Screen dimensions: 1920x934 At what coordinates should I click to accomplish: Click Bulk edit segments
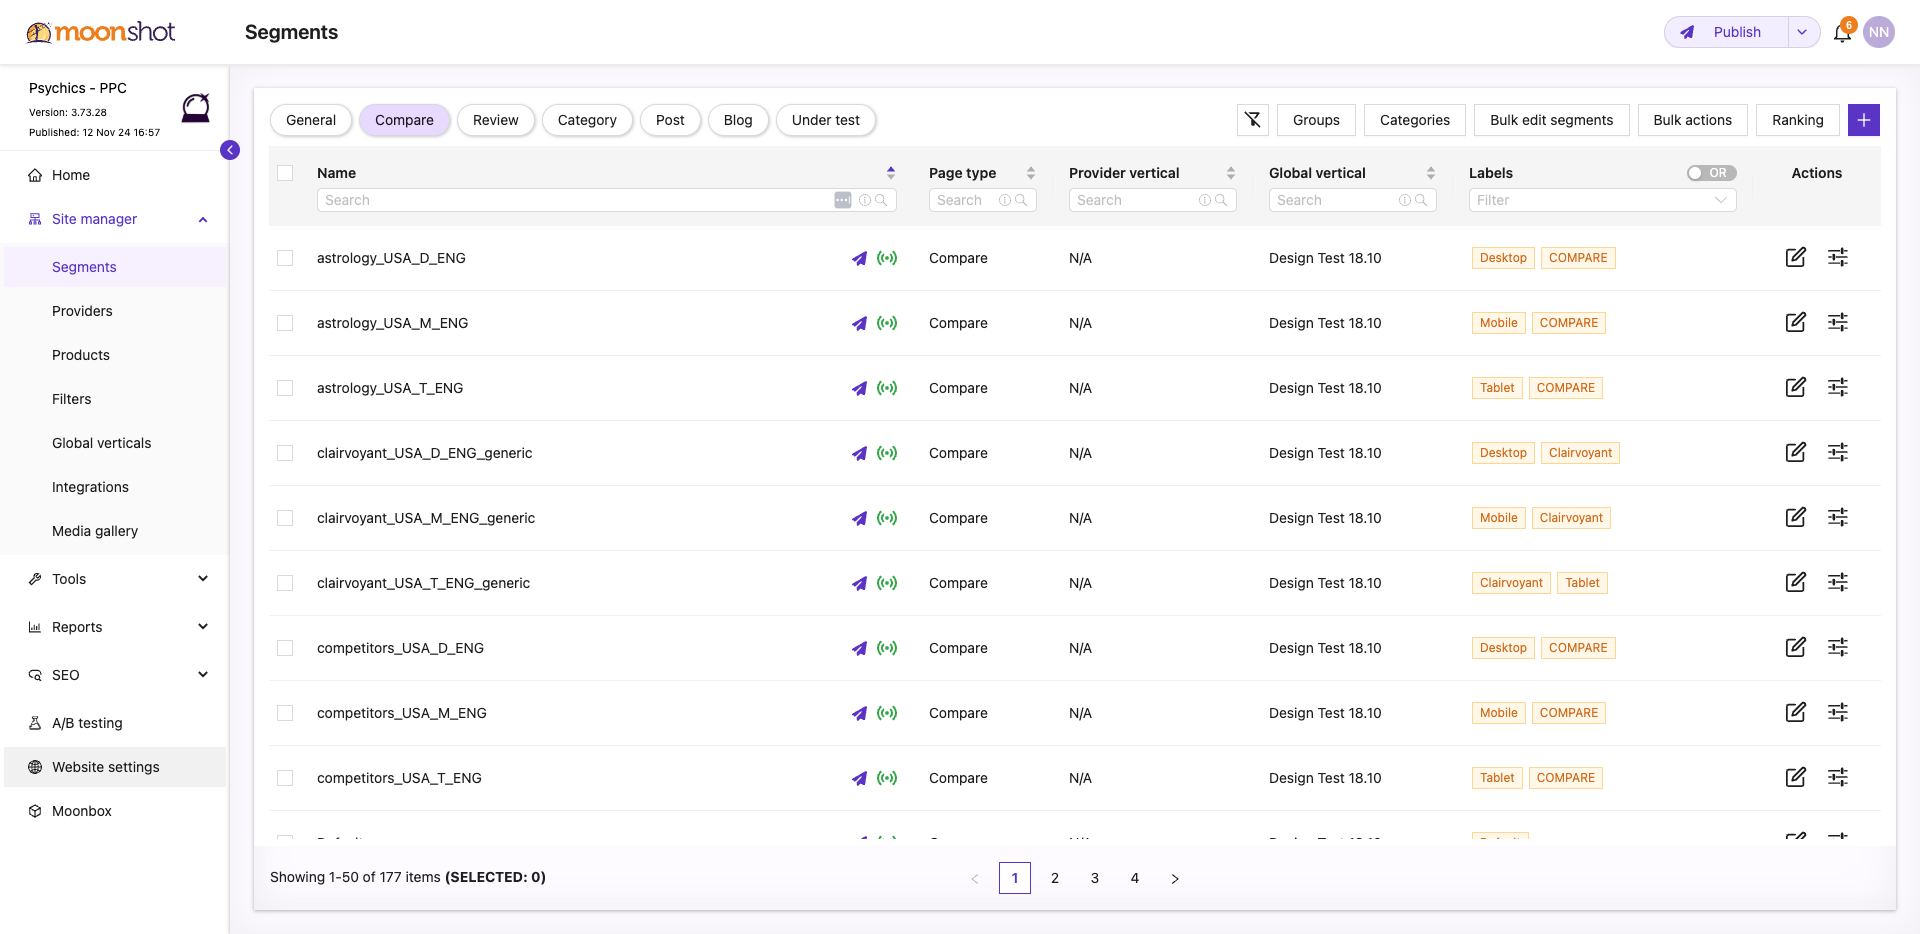coord(1552,120)
